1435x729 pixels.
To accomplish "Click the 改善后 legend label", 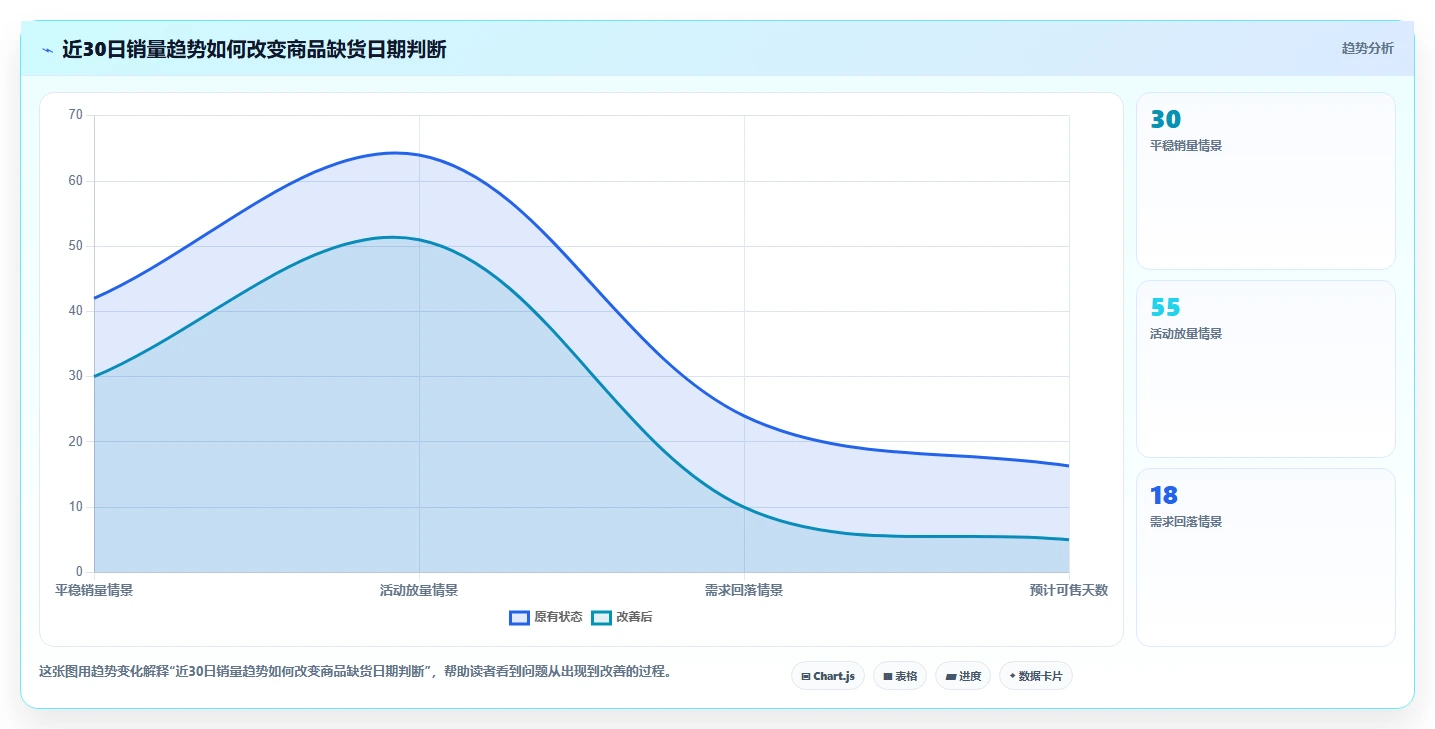I will (x=634, y=618).
